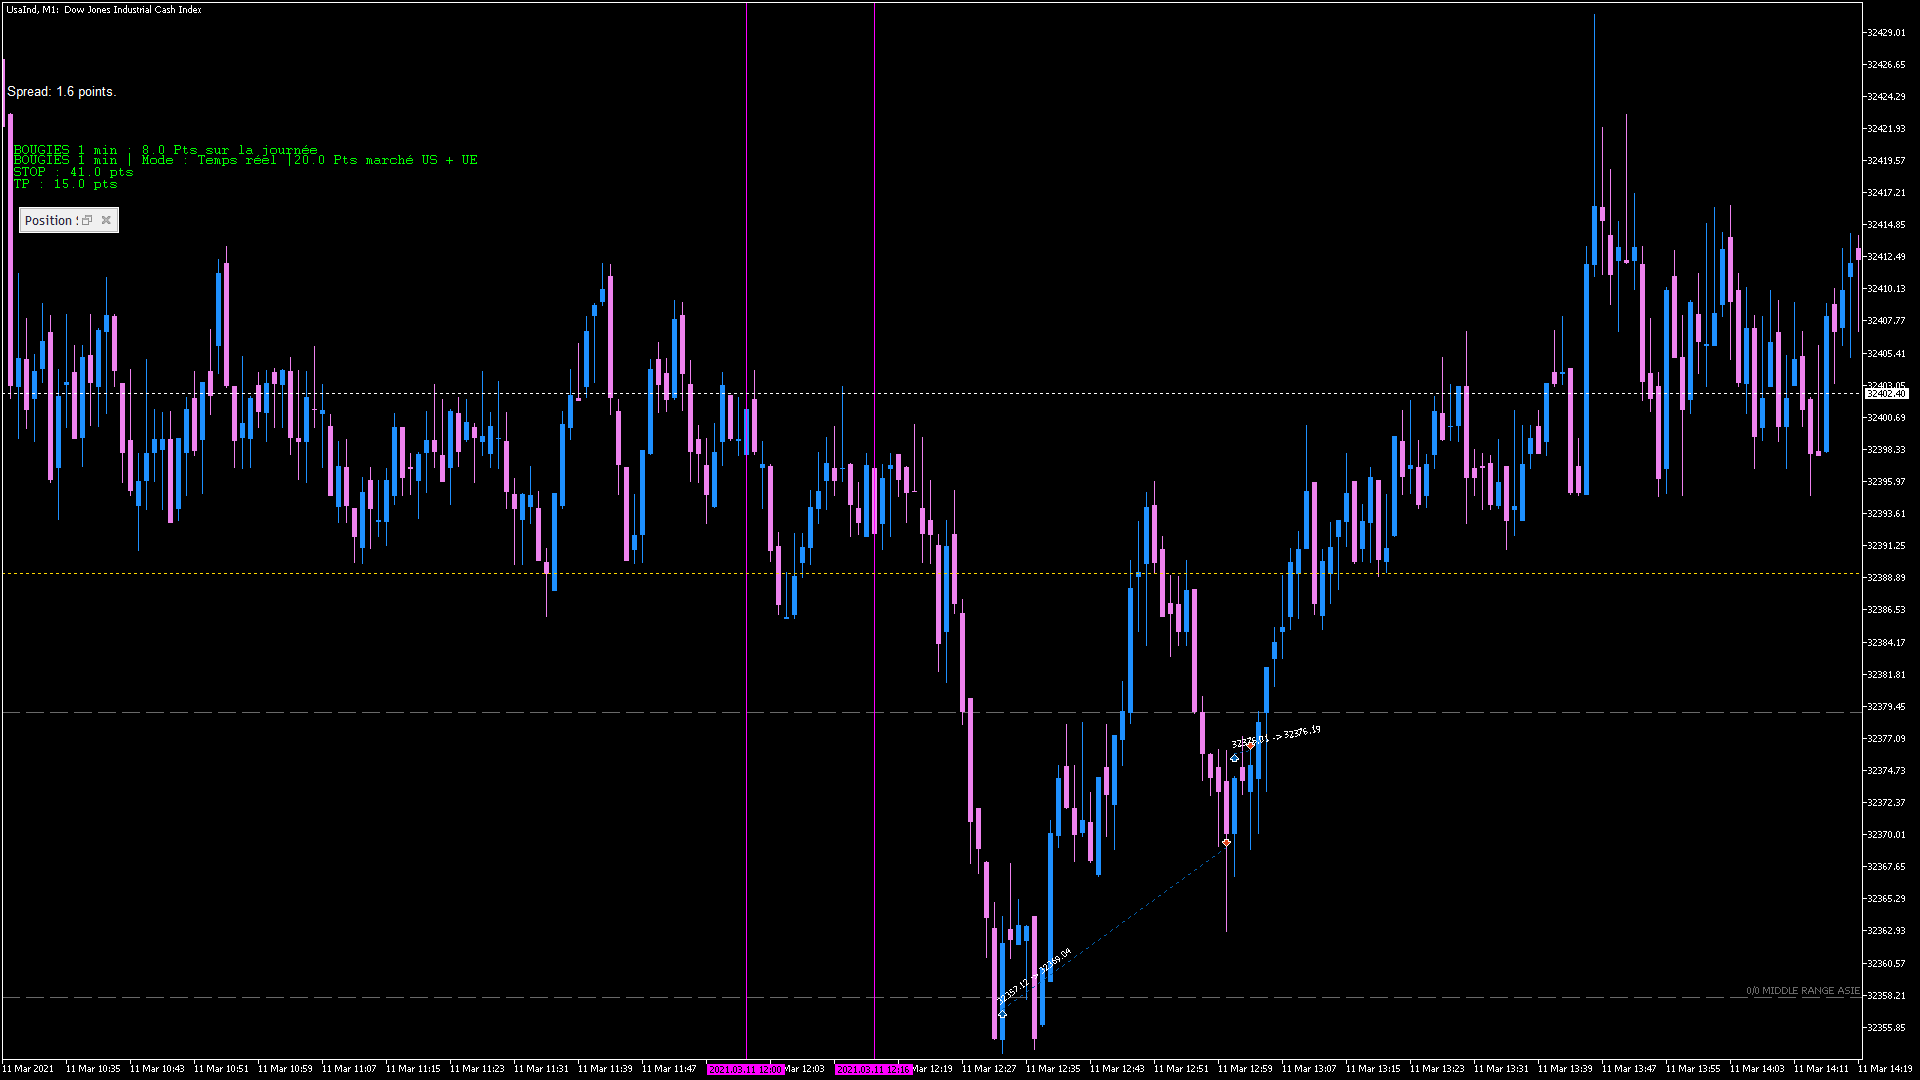The height and width of the screenshot is (1080, 1920).
Task: Click current price tag 32402.40 on axis
Action: (1886, 394)
